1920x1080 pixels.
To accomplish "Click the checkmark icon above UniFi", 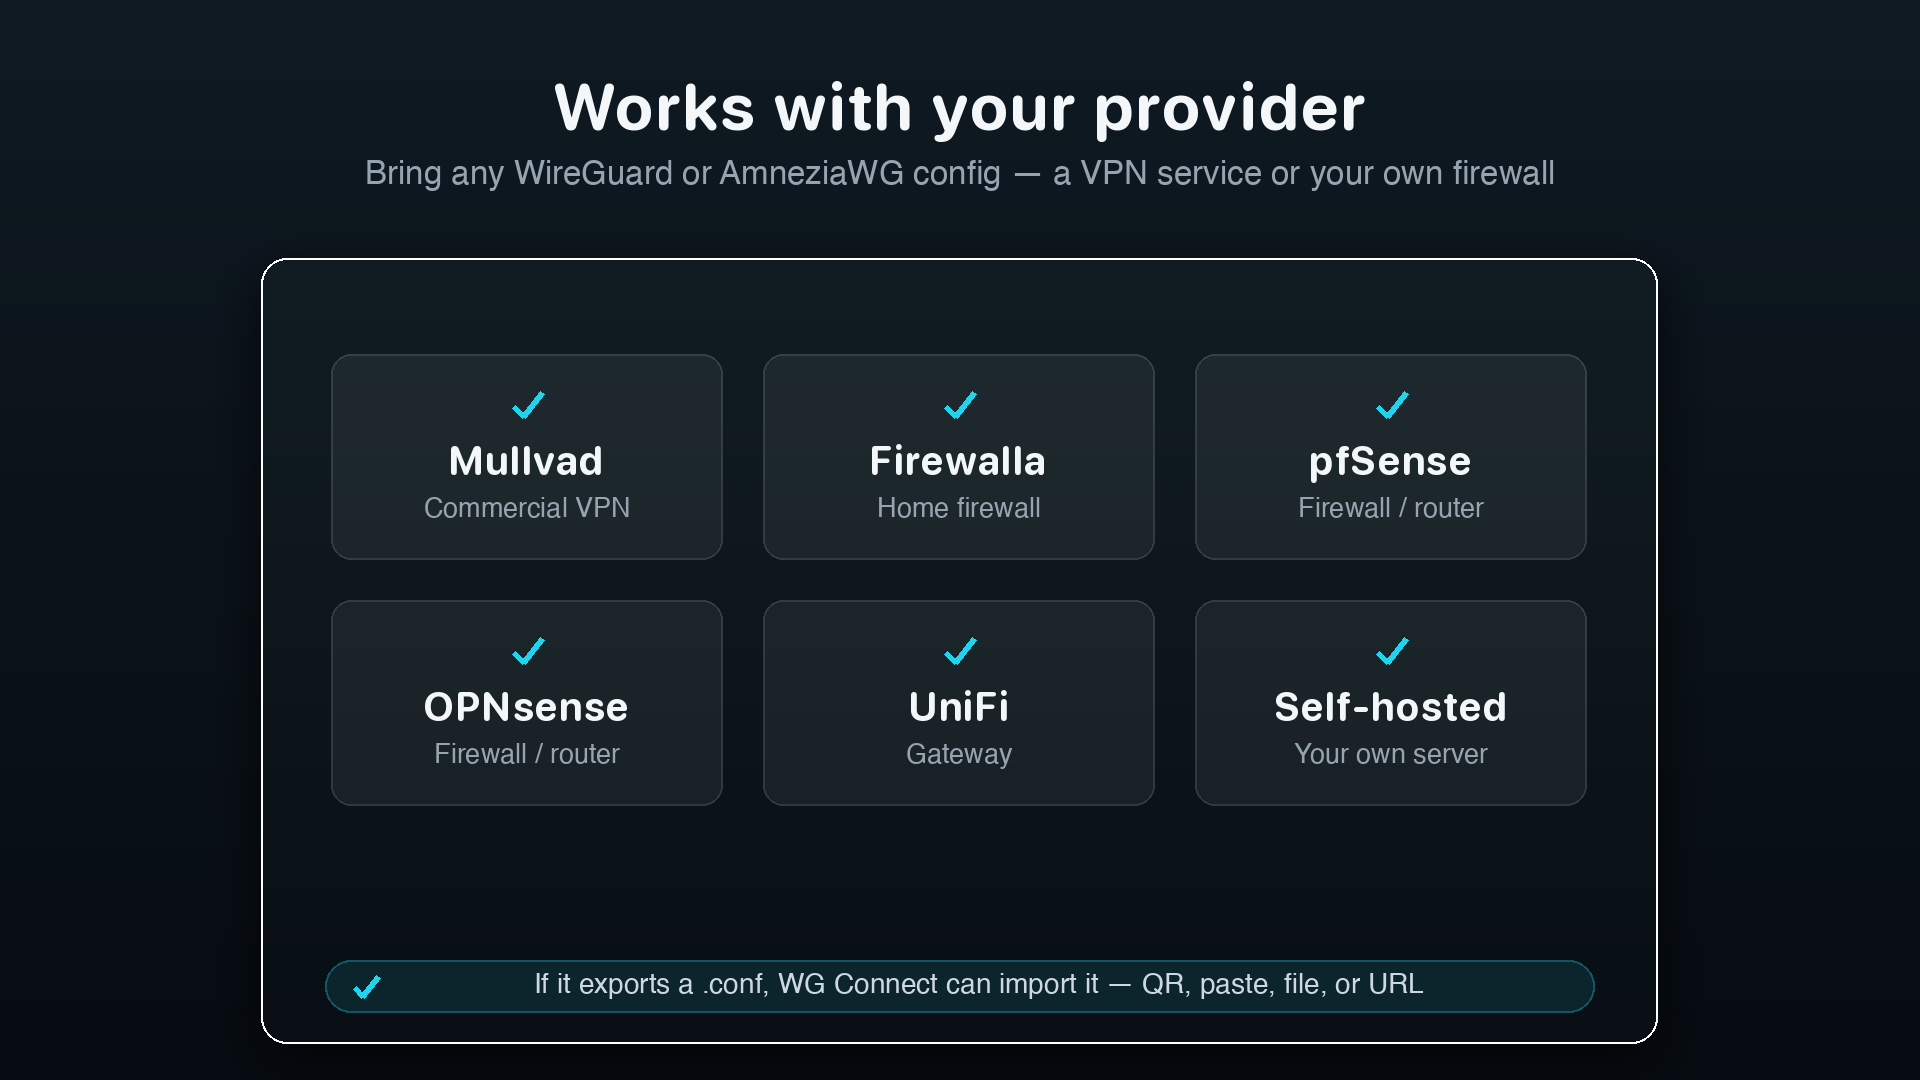I will point(960,651).
